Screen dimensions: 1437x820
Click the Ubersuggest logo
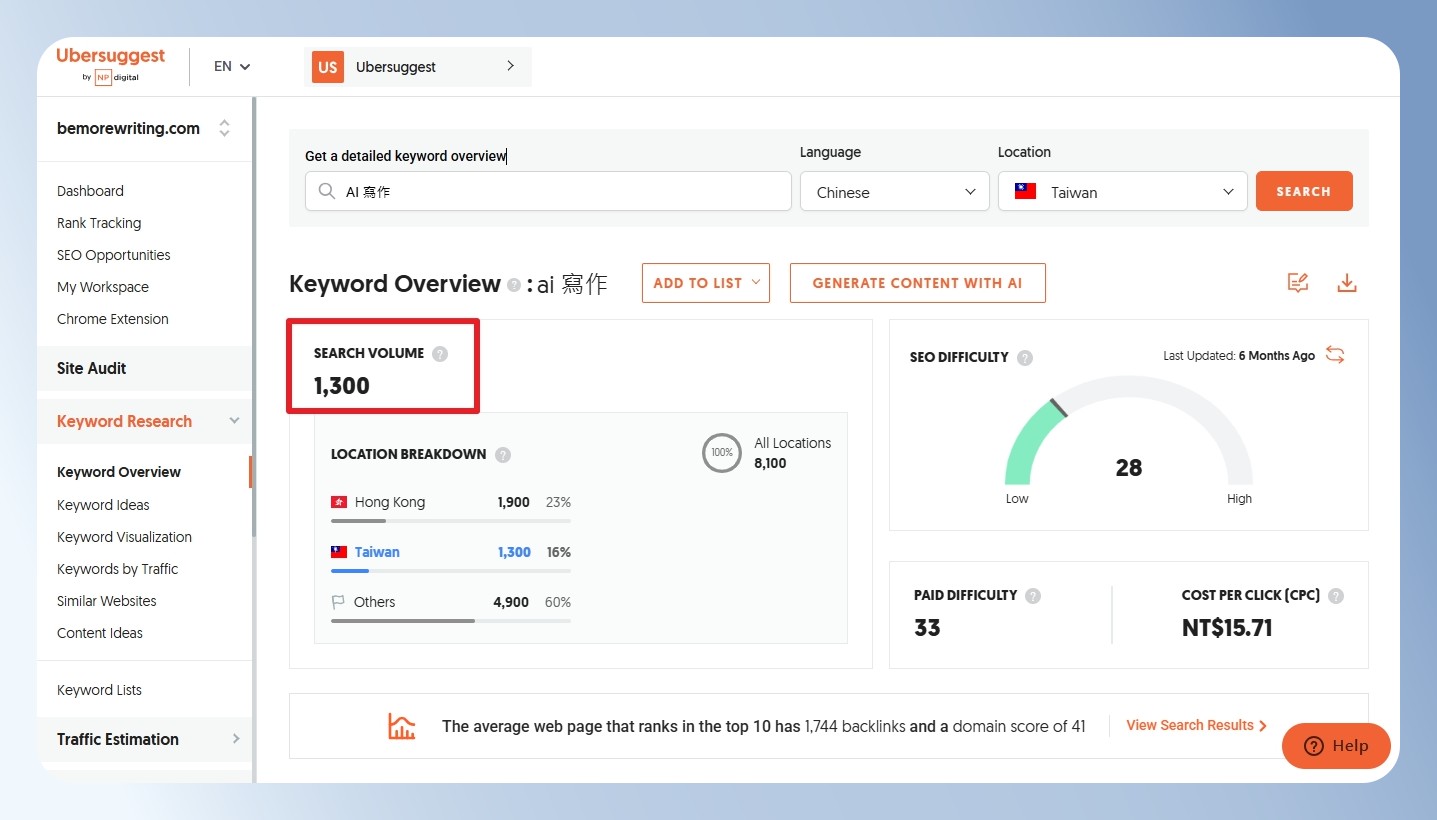click(x=111, y=66)
